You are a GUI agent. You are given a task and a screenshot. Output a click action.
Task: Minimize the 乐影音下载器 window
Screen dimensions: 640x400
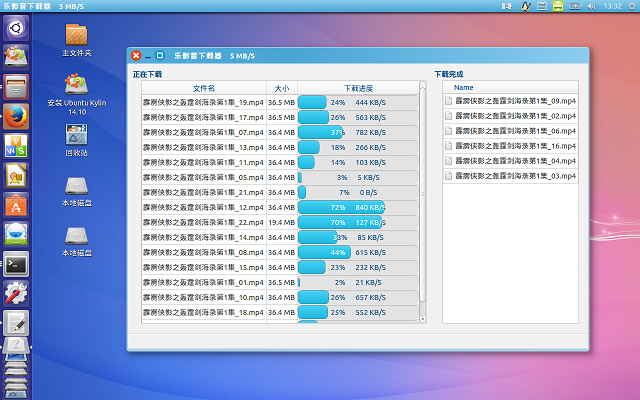(148, 56)
